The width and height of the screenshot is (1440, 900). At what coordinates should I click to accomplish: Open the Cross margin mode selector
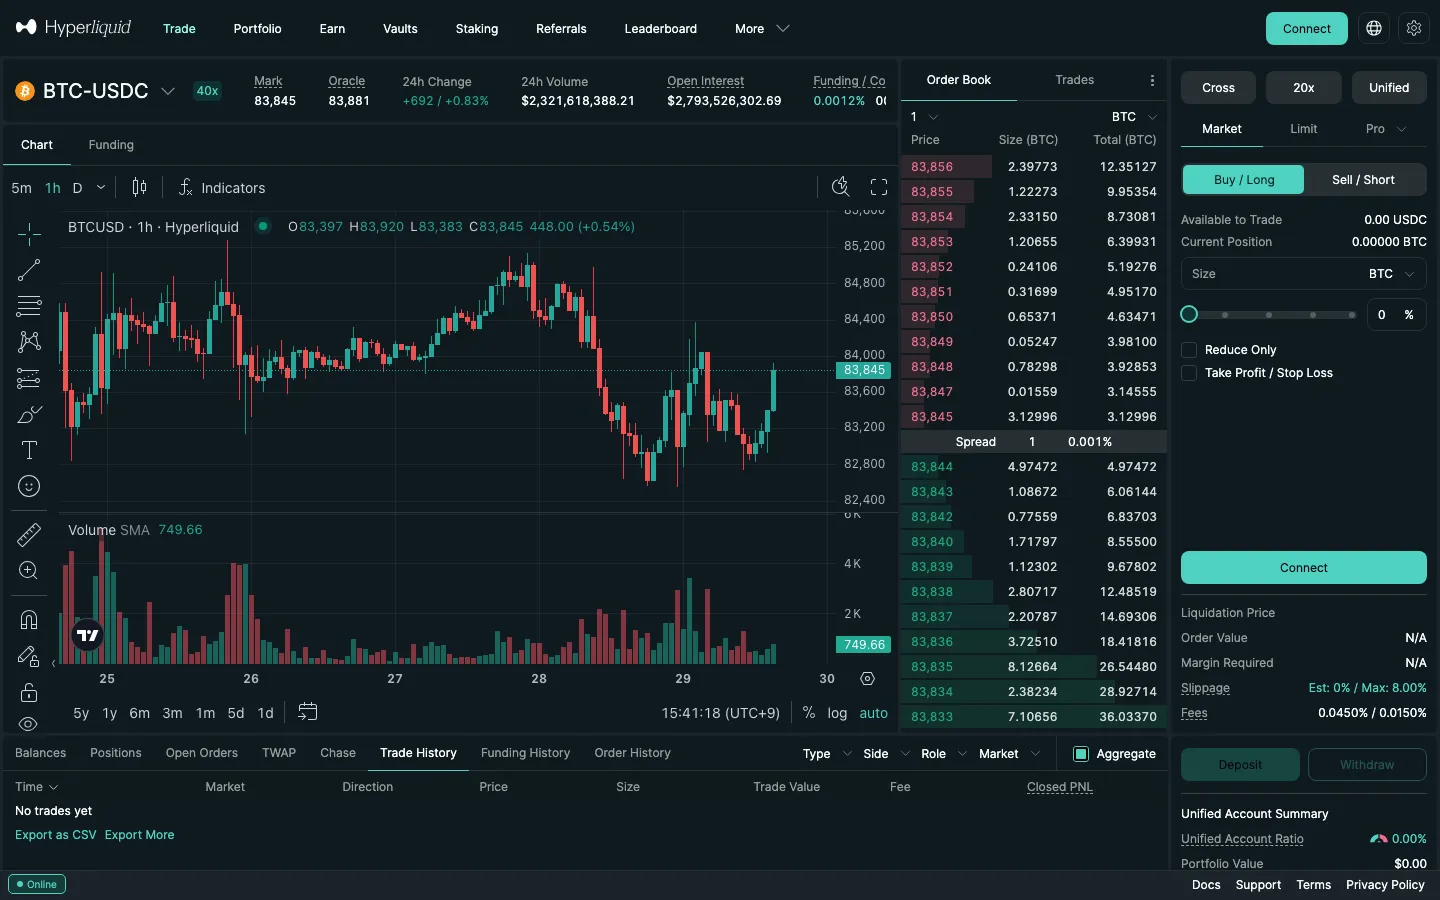coord(1218,88)
